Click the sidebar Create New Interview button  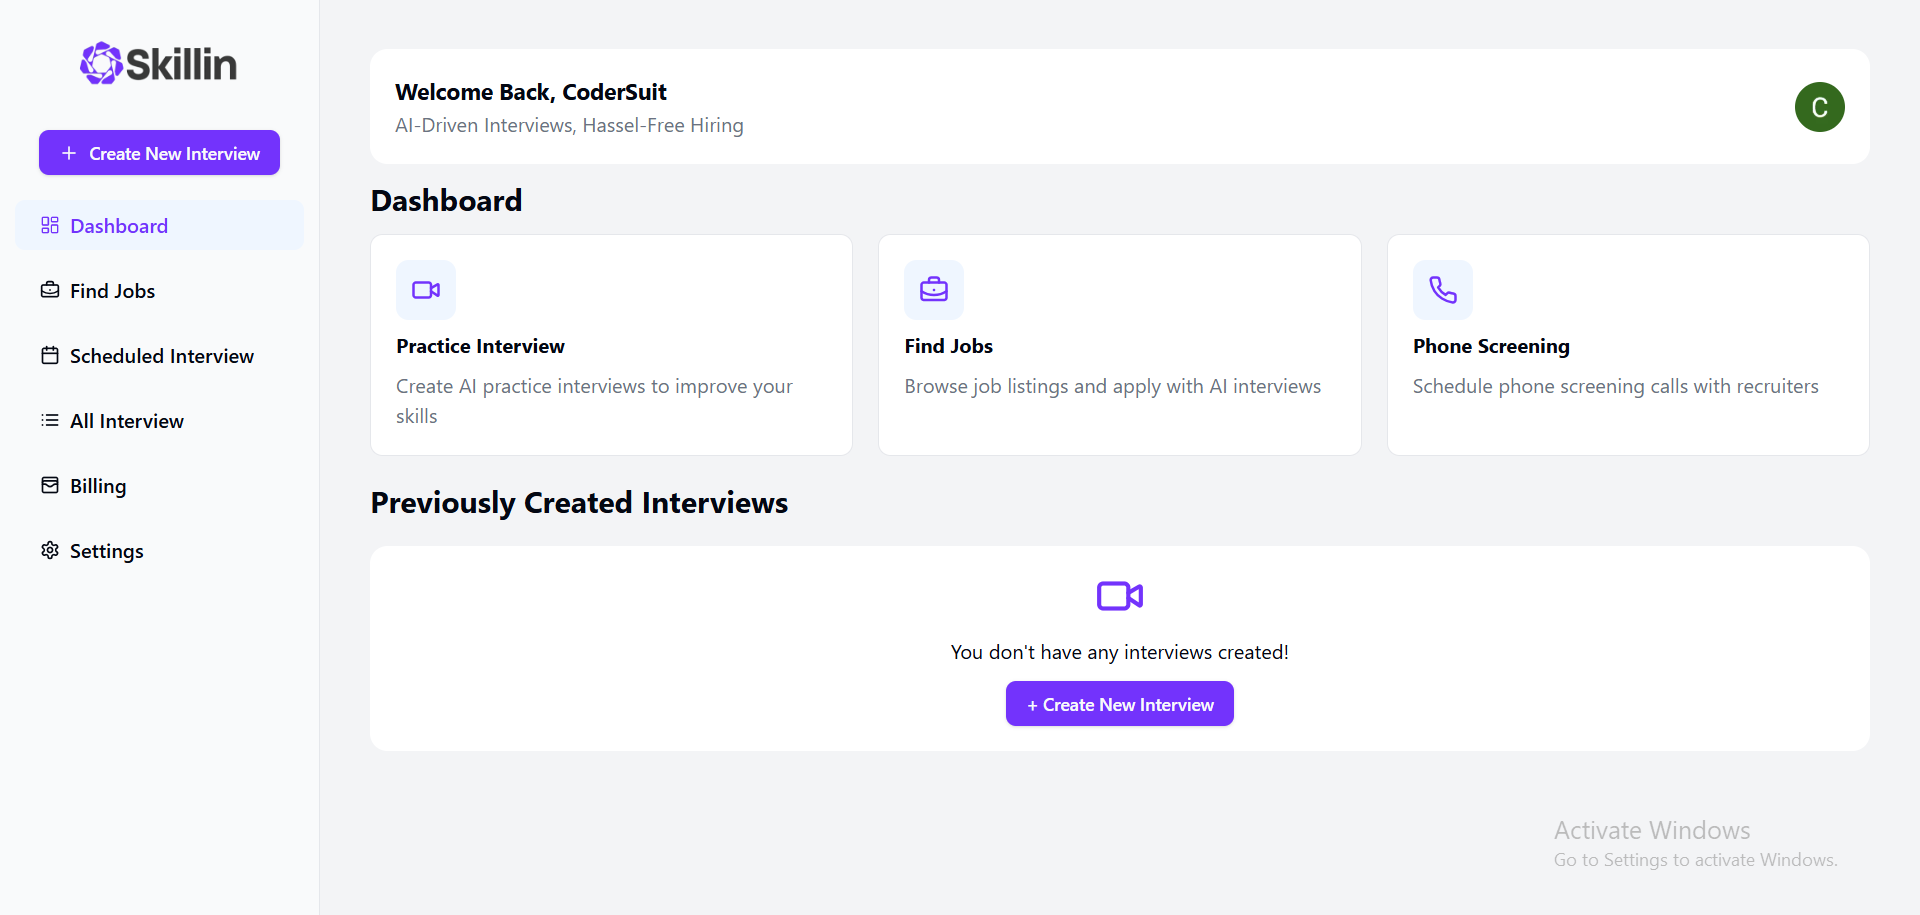pyautogui.click(x=159, y=153)
